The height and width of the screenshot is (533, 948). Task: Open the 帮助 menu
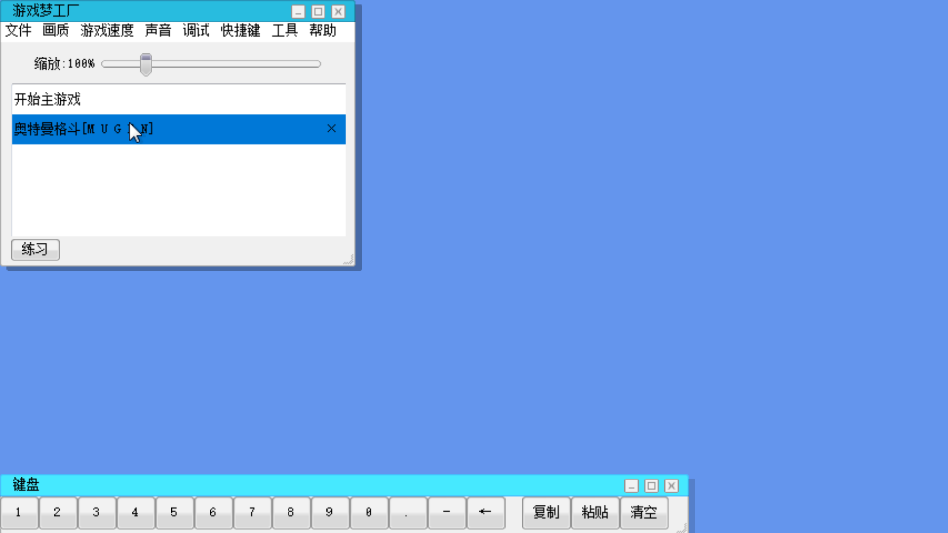click(x=323, y=31)
